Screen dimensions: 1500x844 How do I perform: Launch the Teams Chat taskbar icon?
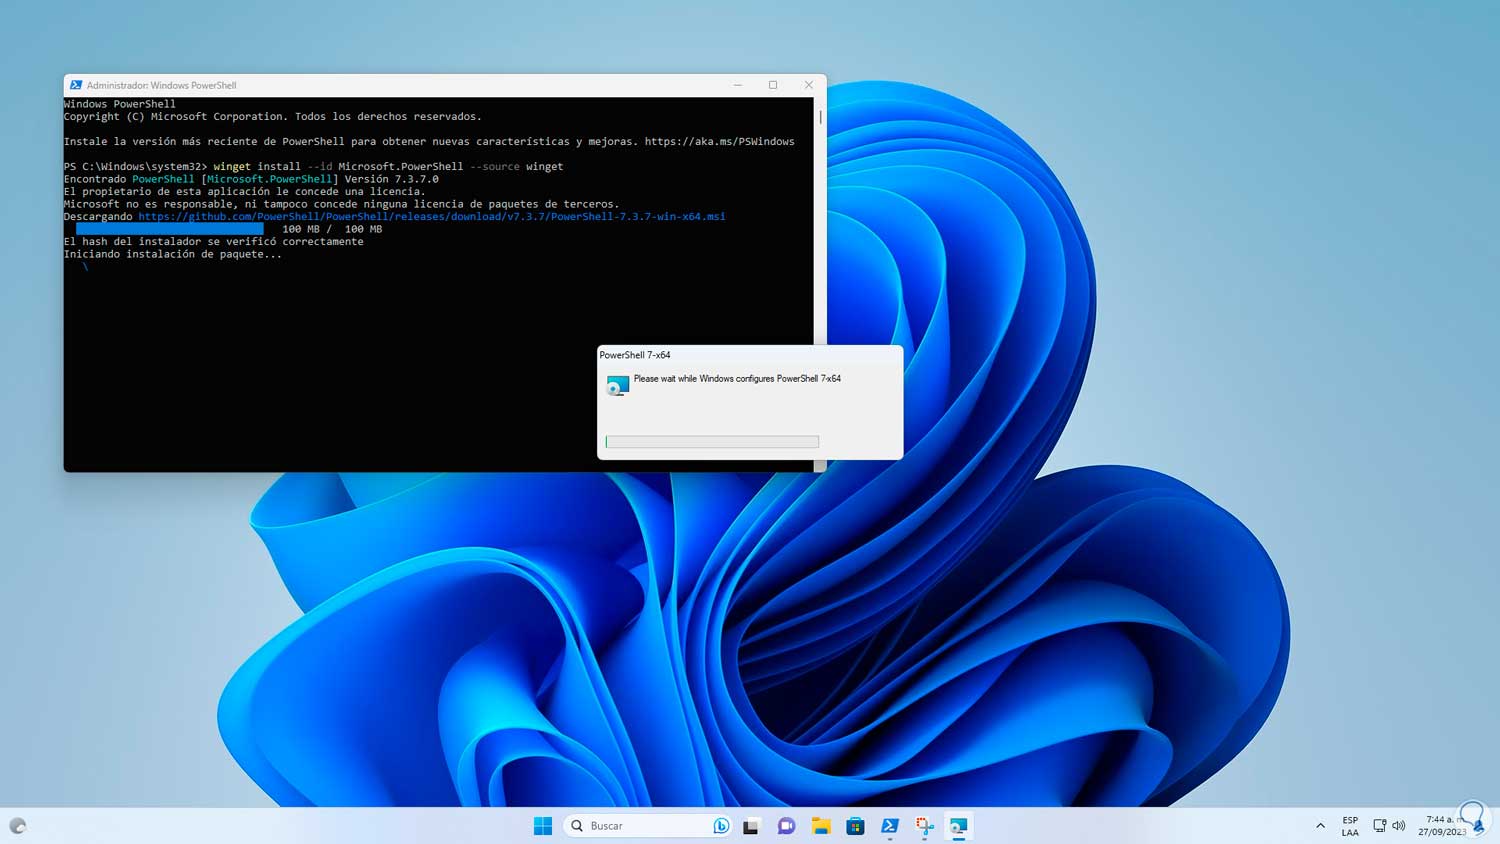[x=786, y=826]
